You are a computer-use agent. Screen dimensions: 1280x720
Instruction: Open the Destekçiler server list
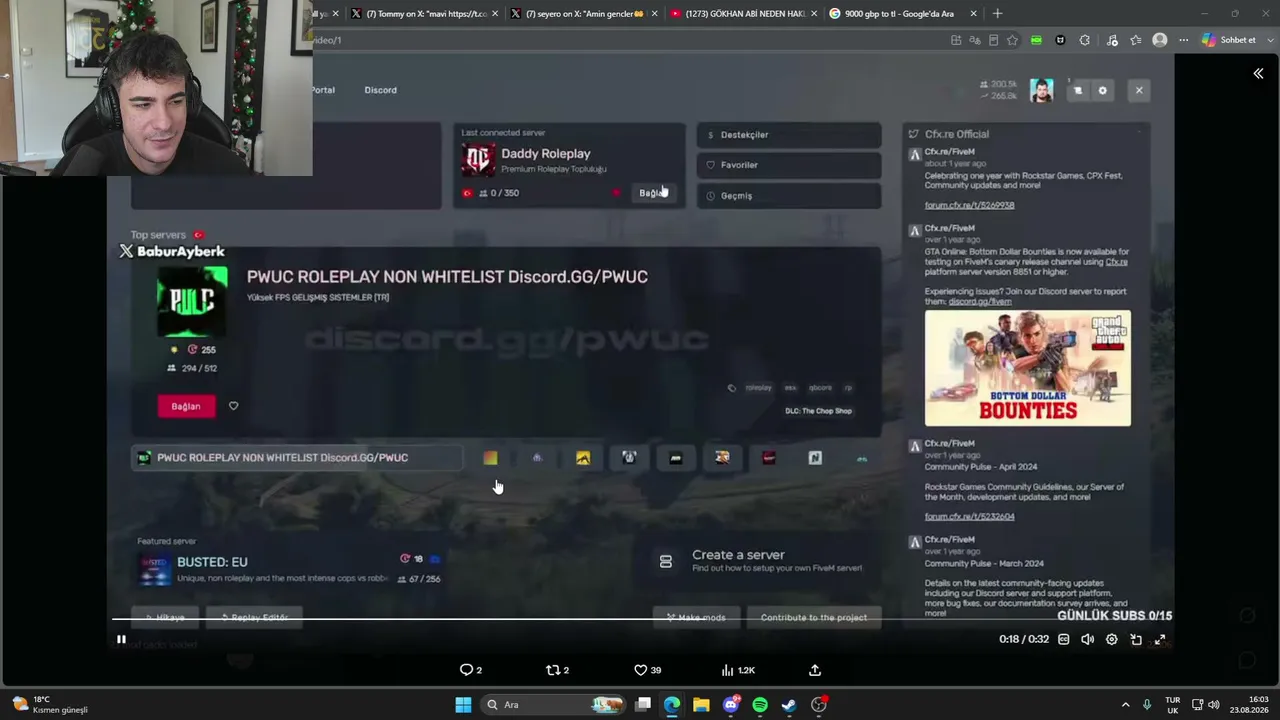pos(789,135)
